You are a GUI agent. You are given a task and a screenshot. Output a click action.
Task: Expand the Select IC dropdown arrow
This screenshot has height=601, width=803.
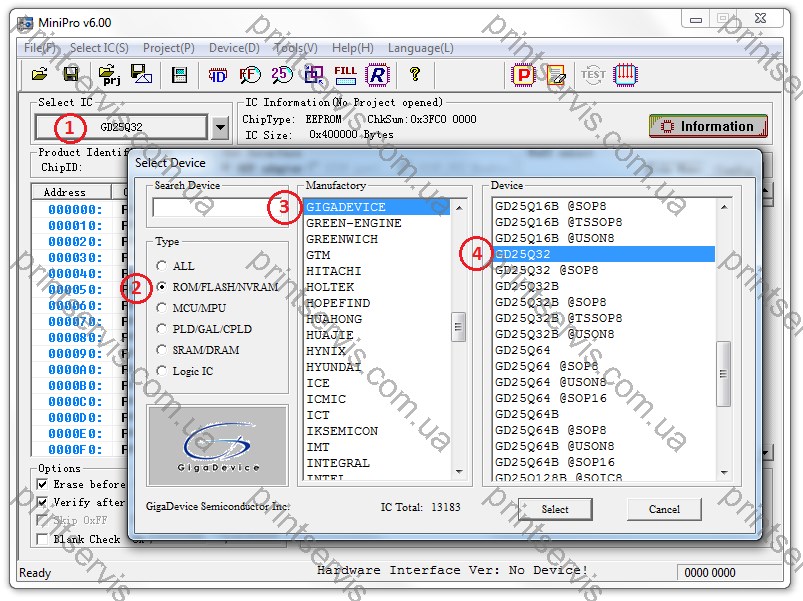click(x=220, y=127)
